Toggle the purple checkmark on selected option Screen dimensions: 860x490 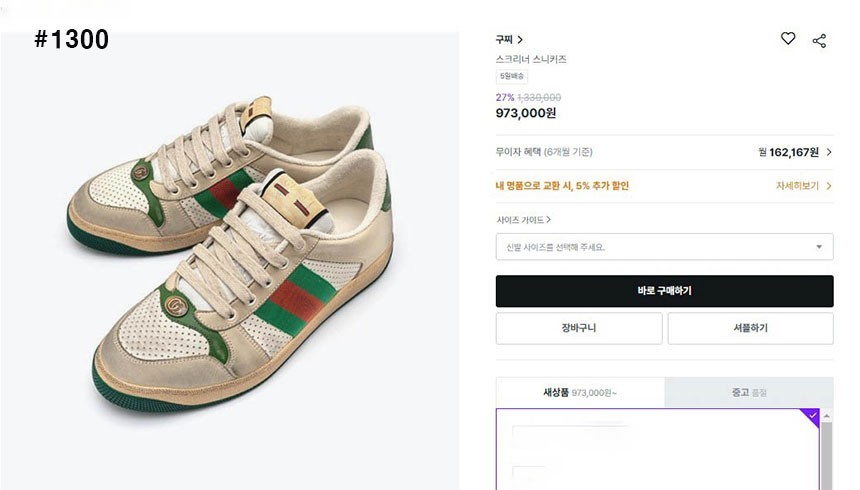[x=812, y=415]
